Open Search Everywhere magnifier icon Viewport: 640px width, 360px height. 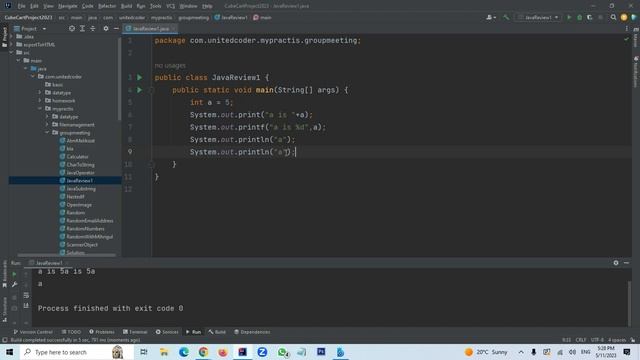pyautogui.click(x=613, y=18)
